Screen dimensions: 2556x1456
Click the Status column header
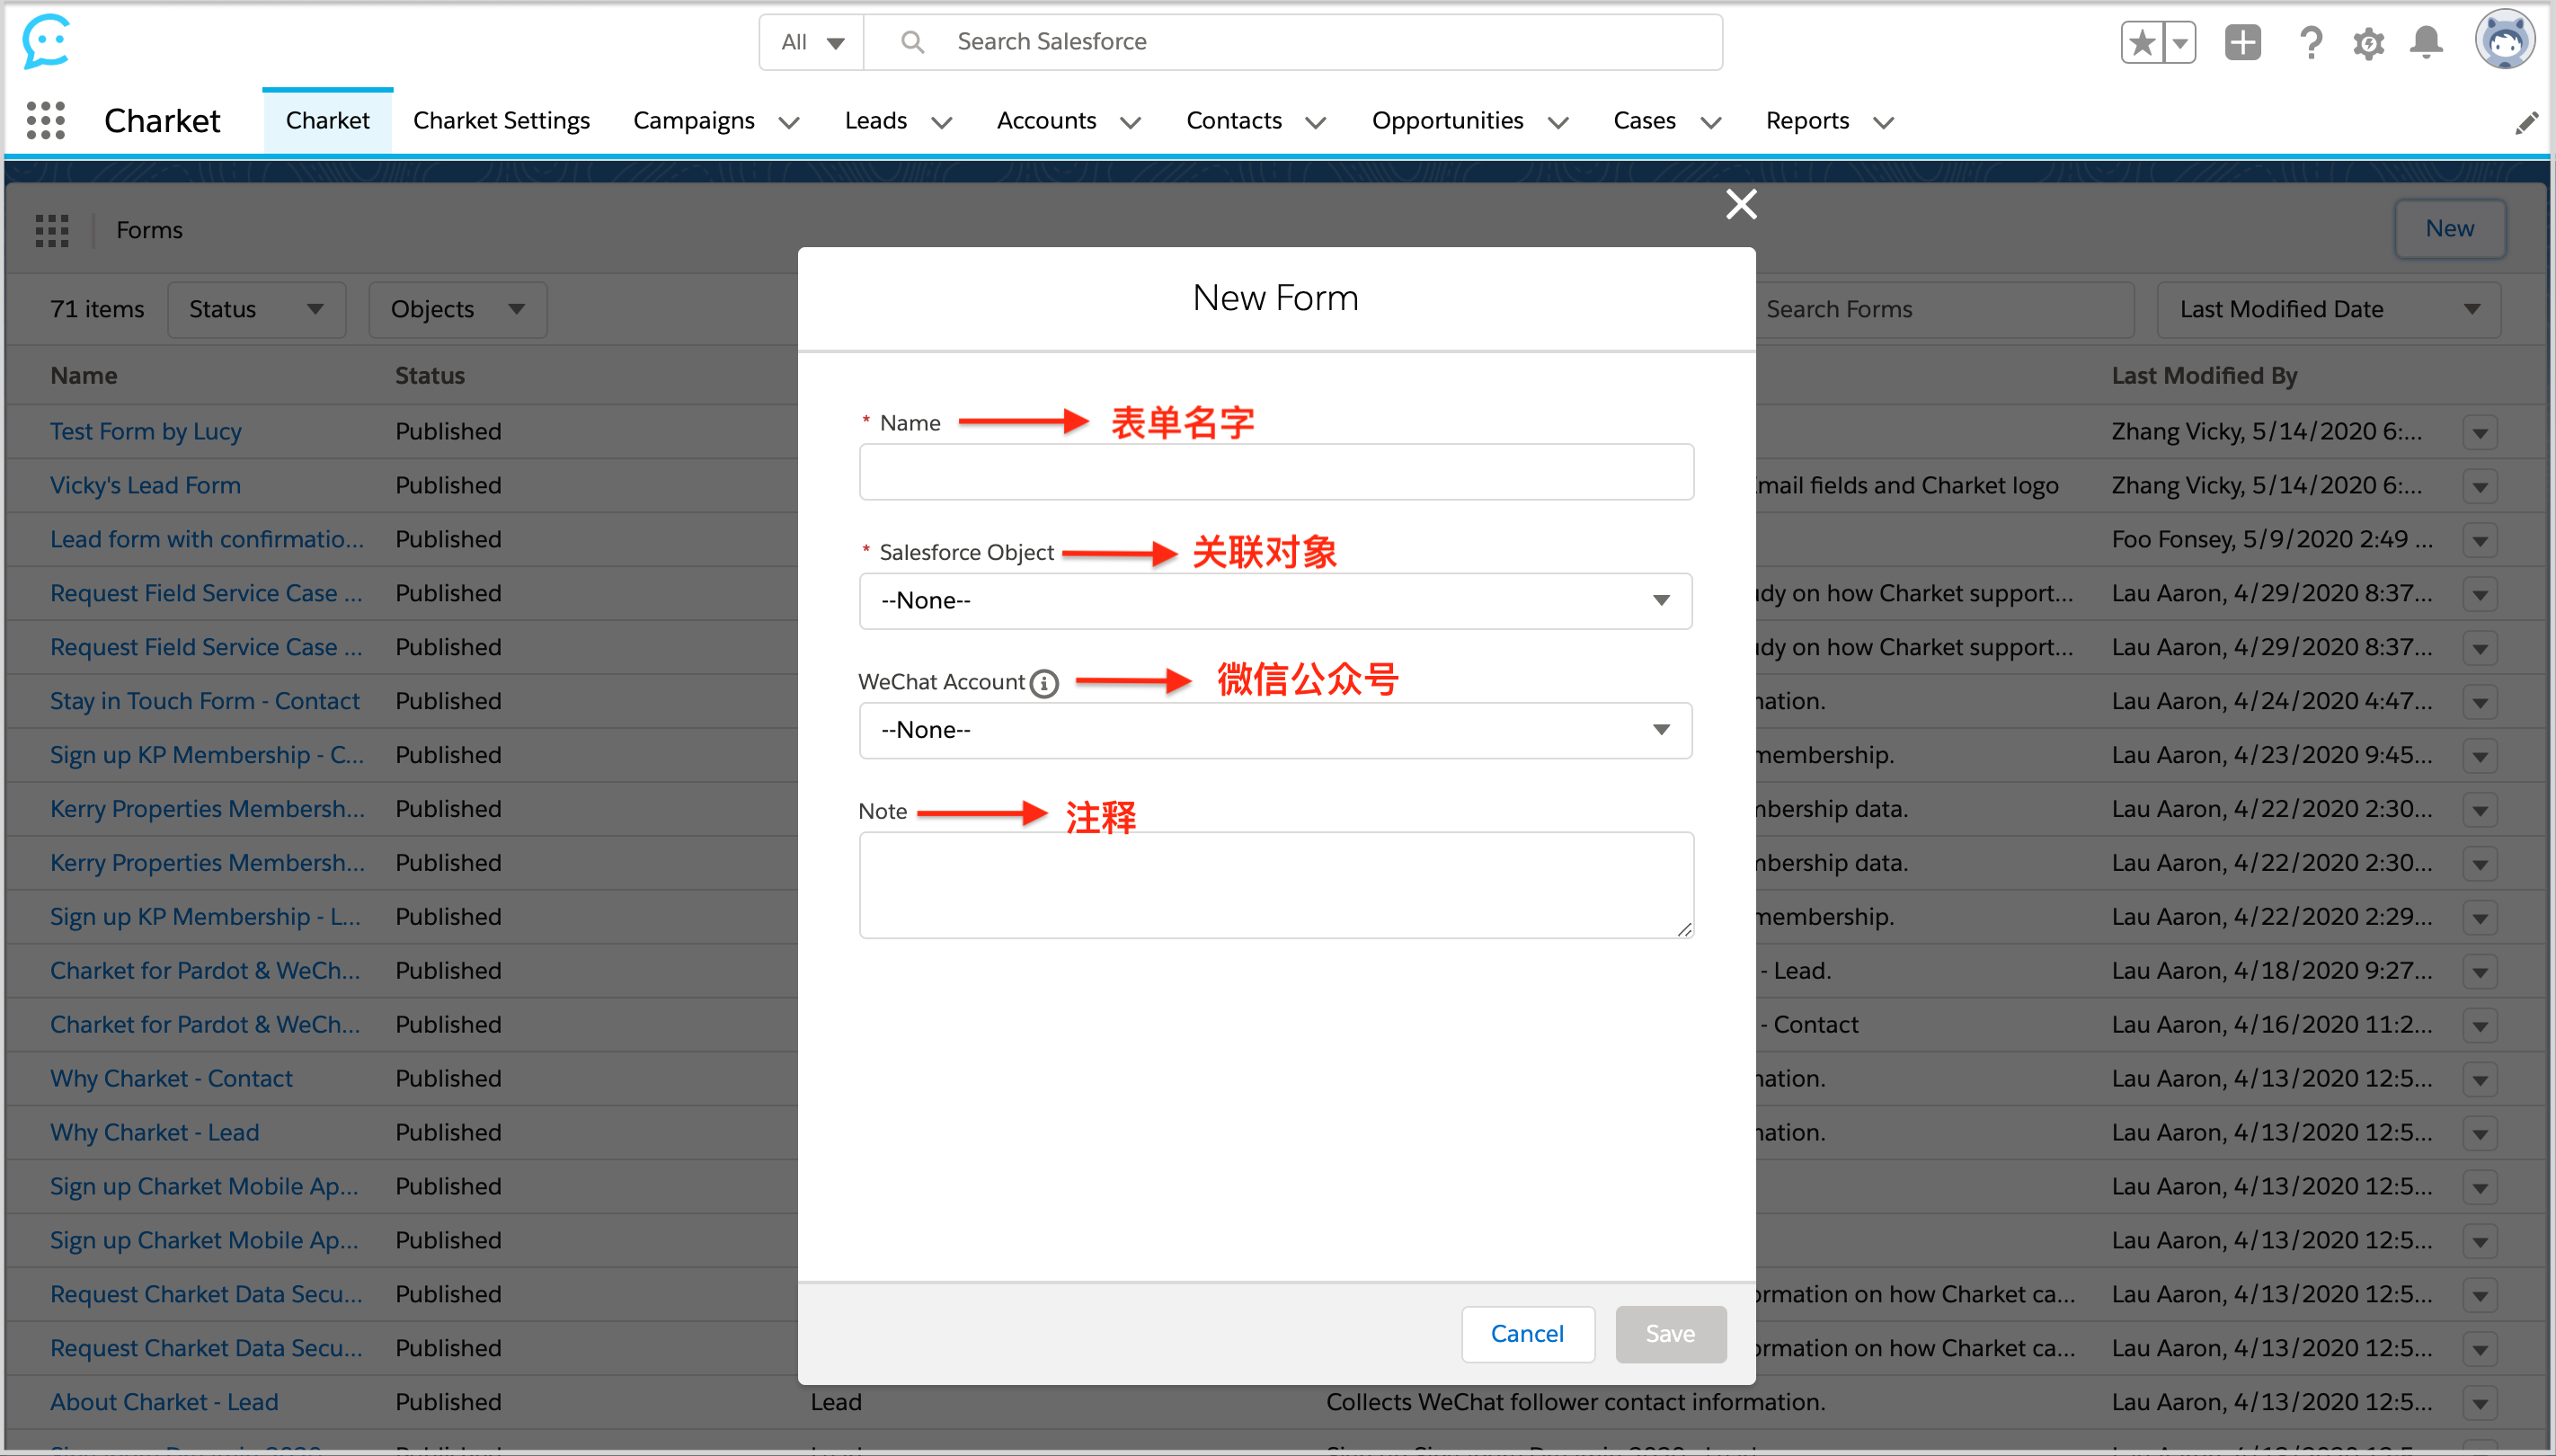430,376
